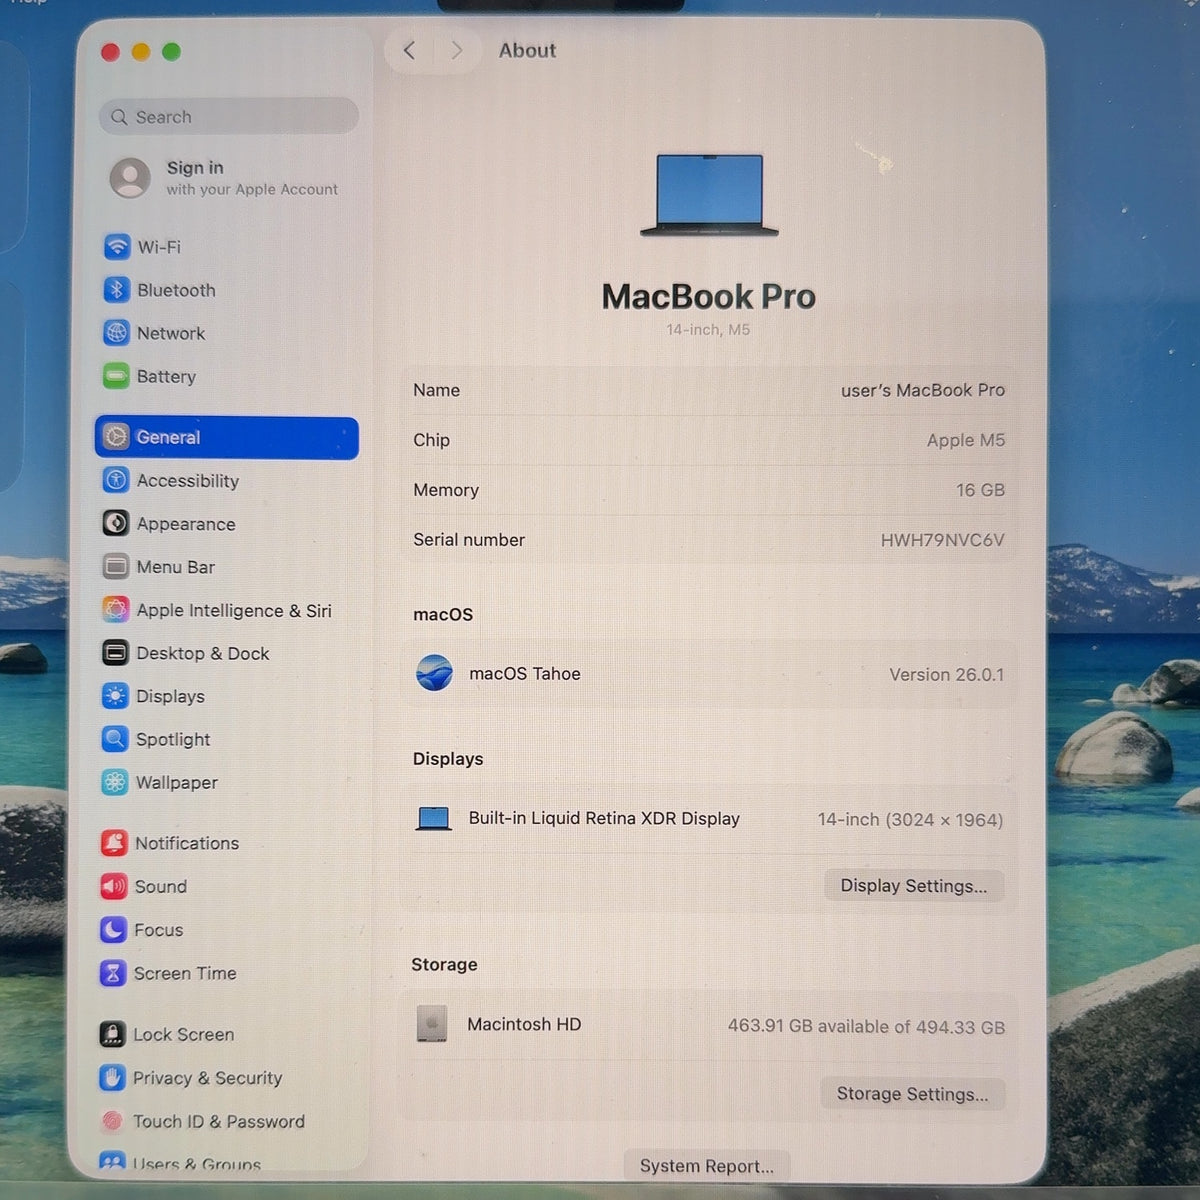Image resolution: width=1200 pixels, height=1200 pixels.
Task: Go forward with the right chevron
Action: [457, 50]
